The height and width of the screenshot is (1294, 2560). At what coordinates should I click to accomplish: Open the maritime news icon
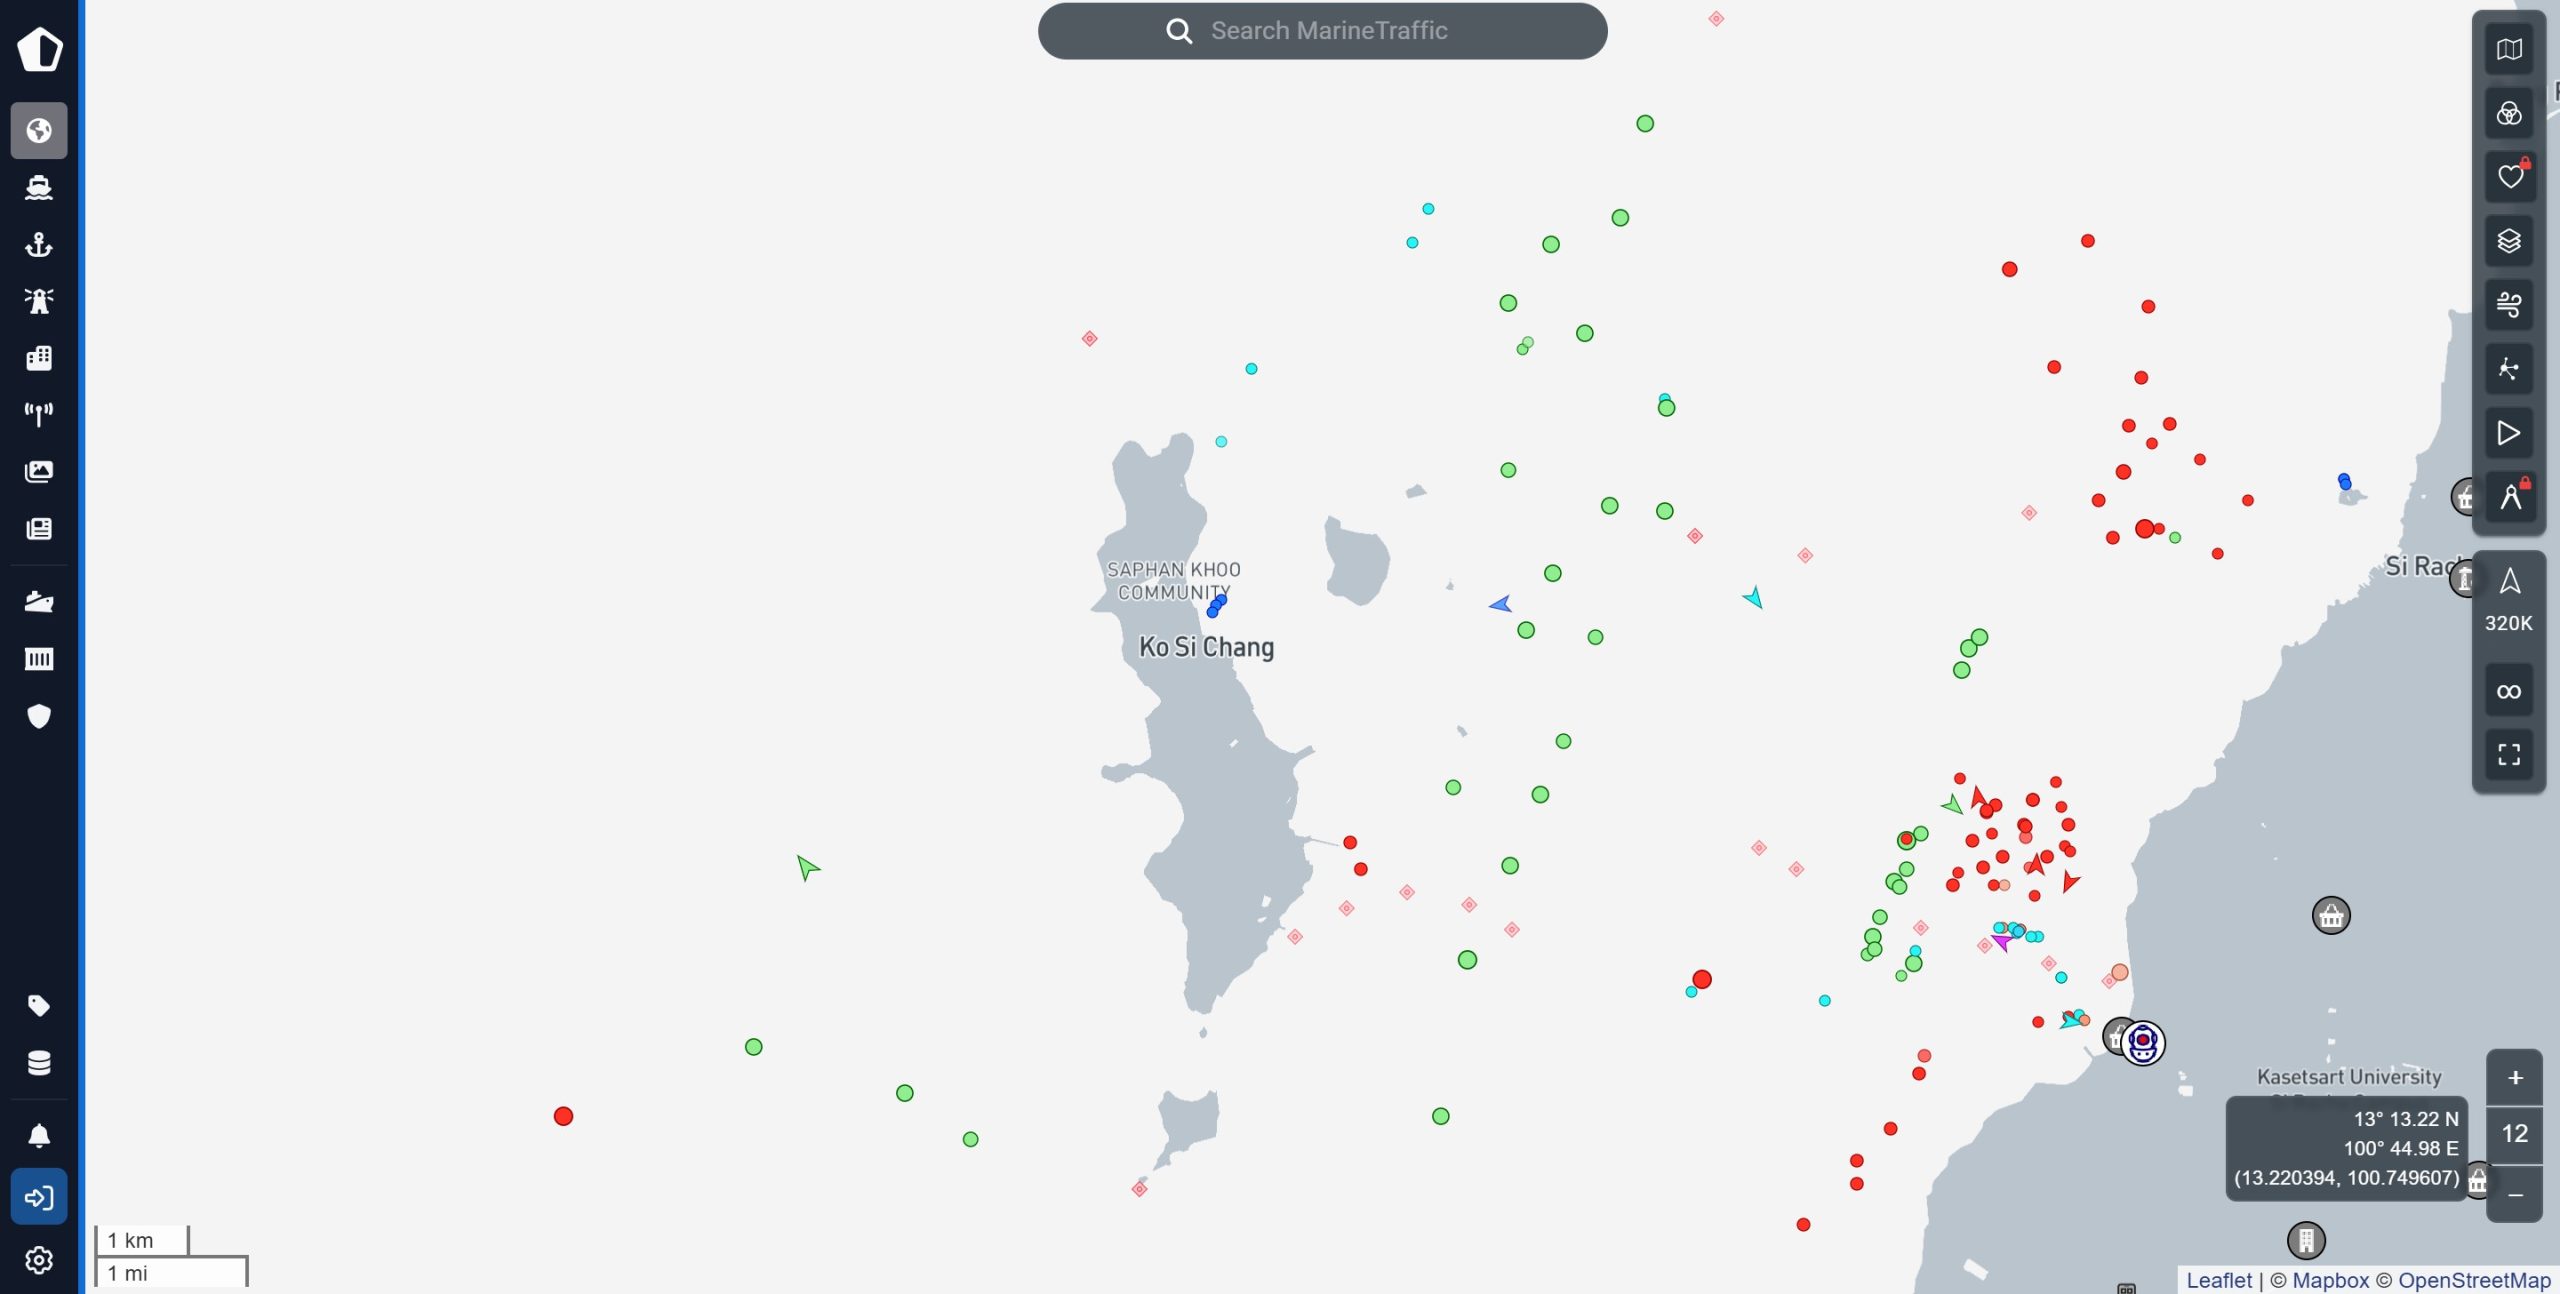tap(39, 529)
